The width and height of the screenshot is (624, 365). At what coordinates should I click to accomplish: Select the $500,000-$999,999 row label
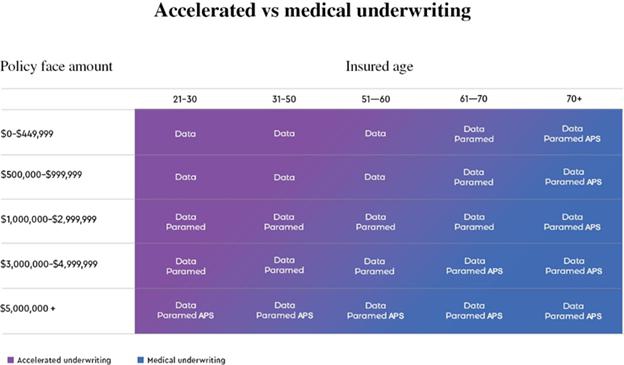pos(41,175)
